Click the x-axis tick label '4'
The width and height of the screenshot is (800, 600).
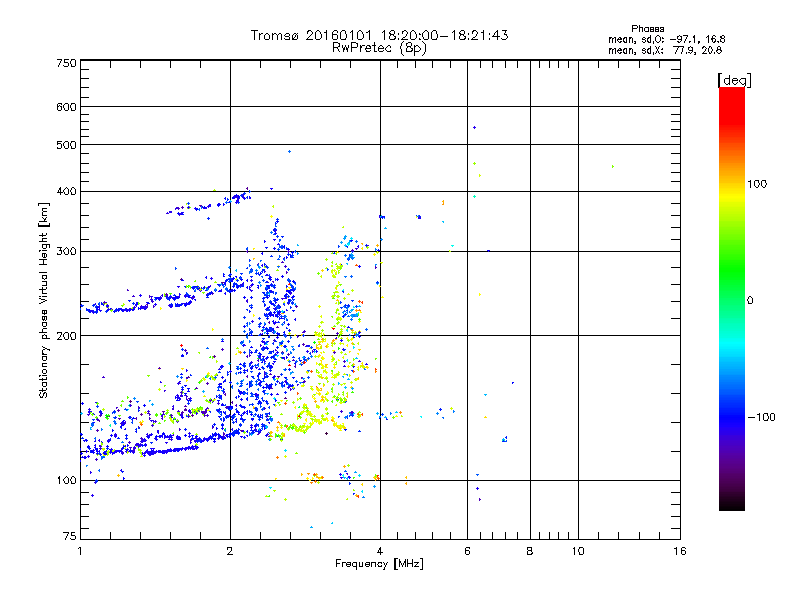380,551
